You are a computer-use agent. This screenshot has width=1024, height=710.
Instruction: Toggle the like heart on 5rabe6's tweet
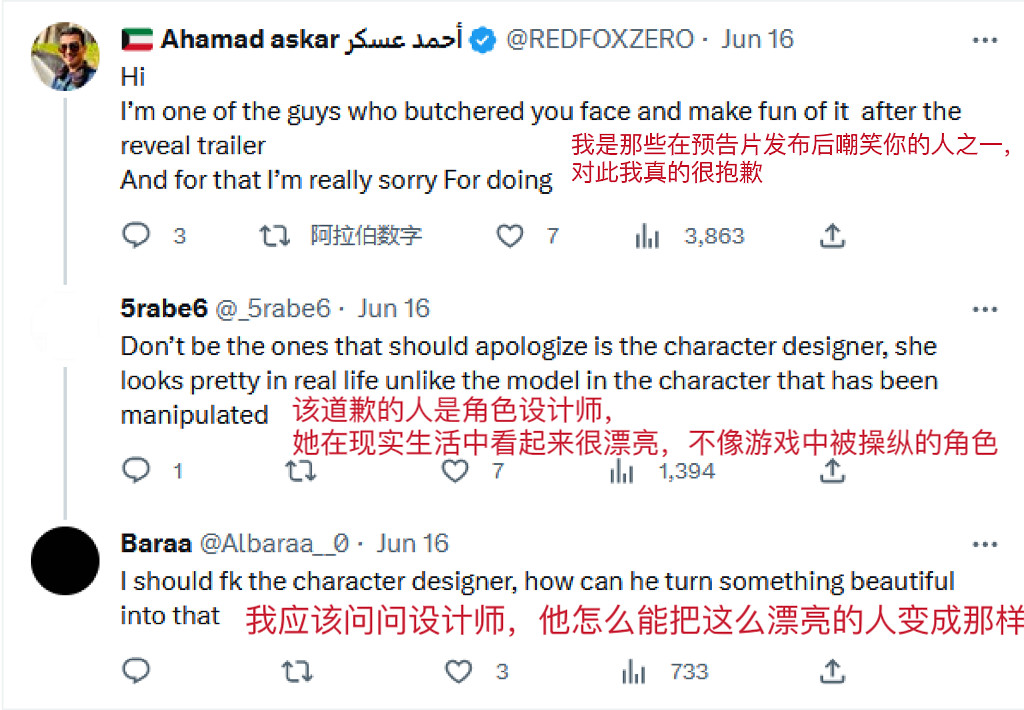click(x=455, y=470)
